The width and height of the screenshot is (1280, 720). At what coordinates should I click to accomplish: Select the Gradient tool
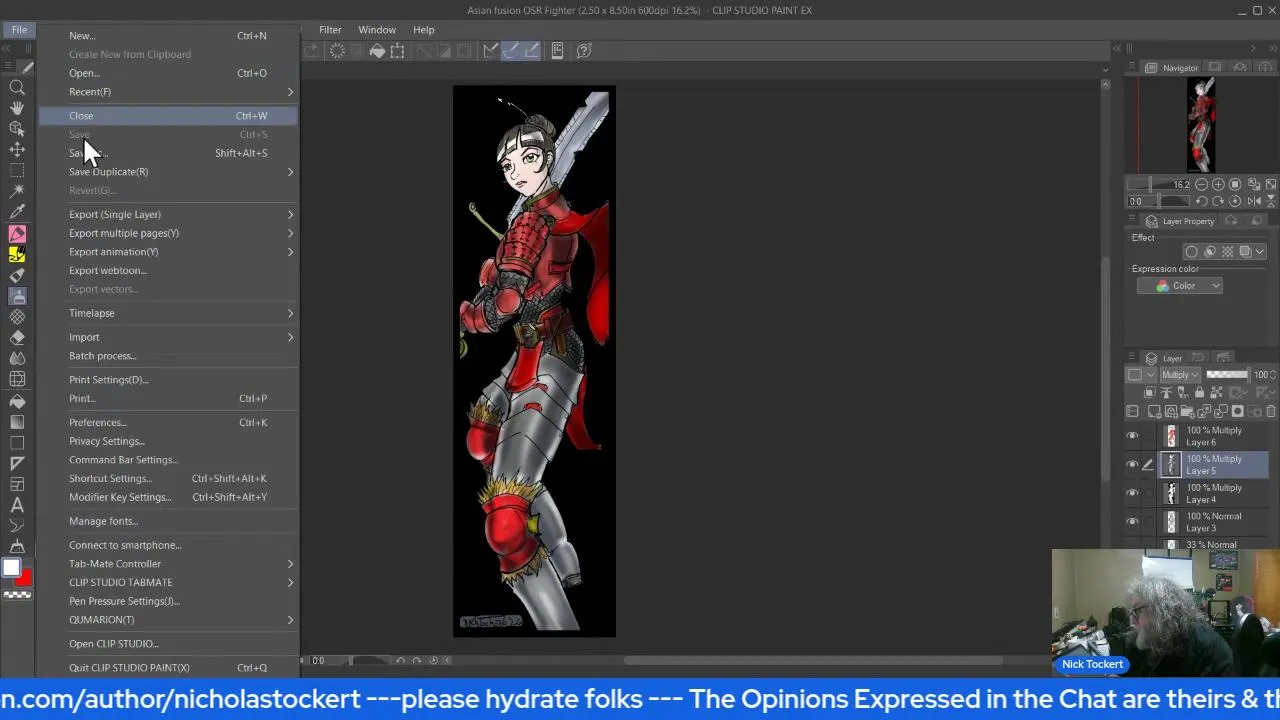pyautogui.click(x=17, y=421)
